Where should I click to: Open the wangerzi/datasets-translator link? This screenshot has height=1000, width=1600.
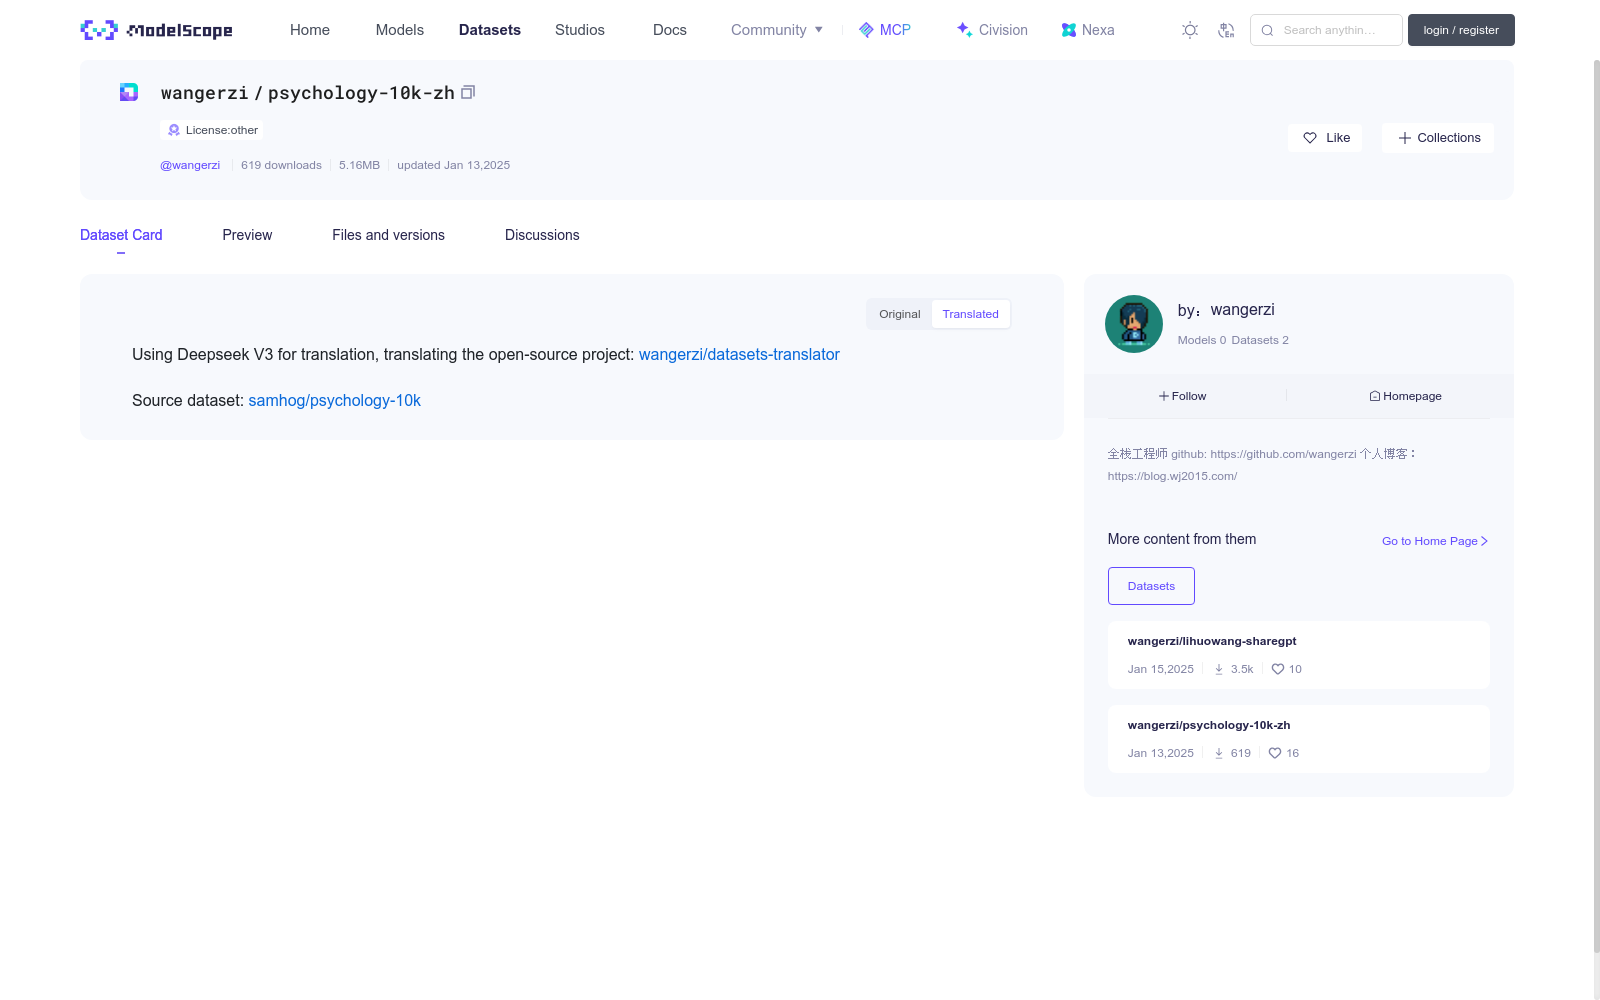point(739,354)
